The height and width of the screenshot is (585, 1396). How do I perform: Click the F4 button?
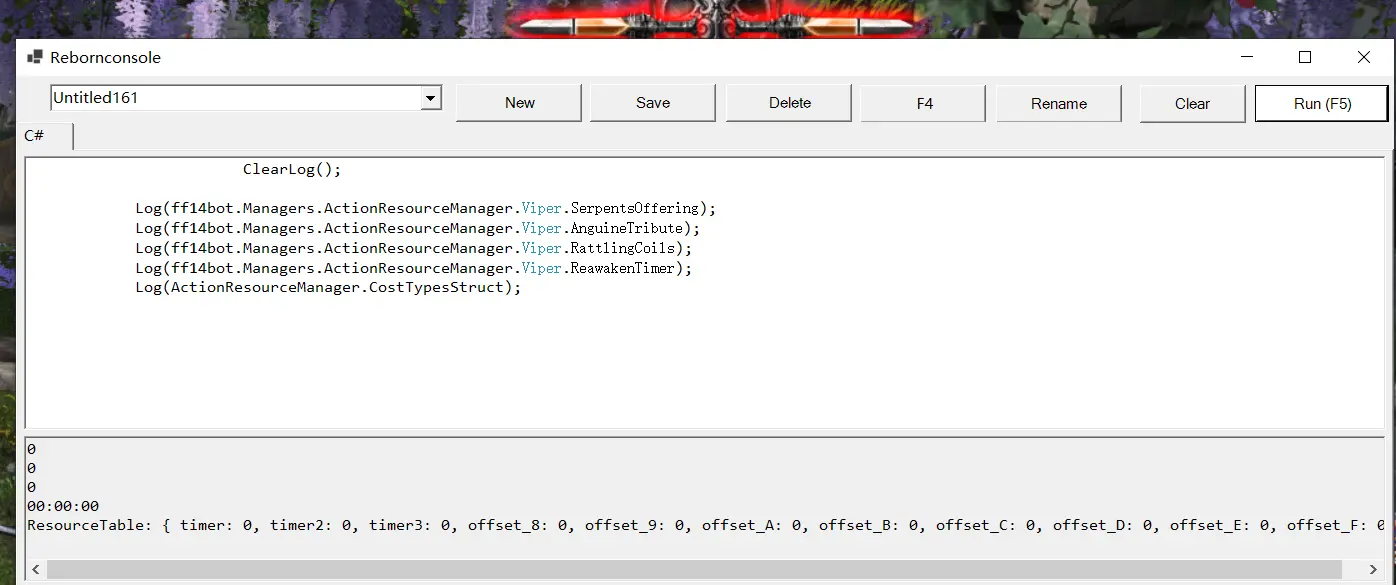[924, 103]
